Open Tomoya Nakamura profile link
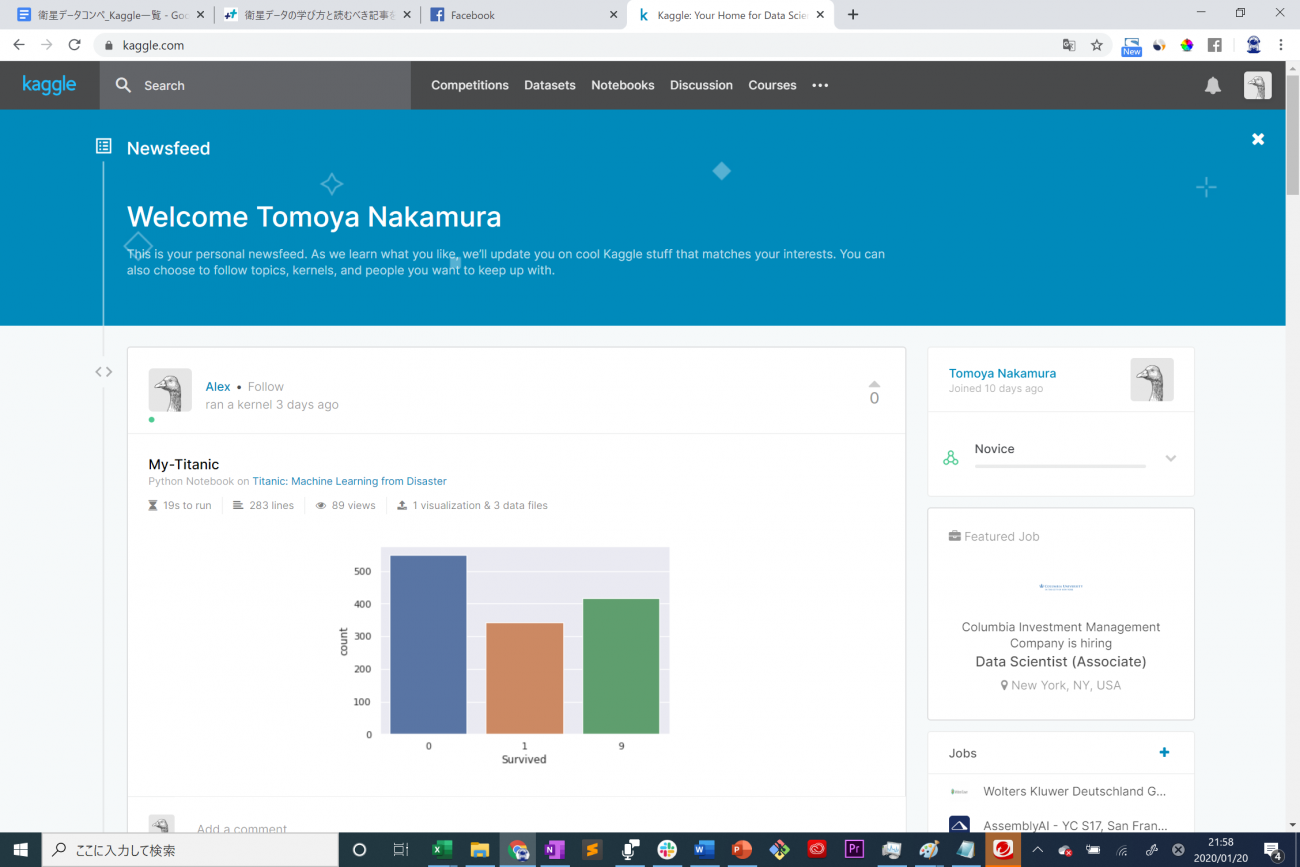The image size is (1300, 867). tap(1002, 373)
